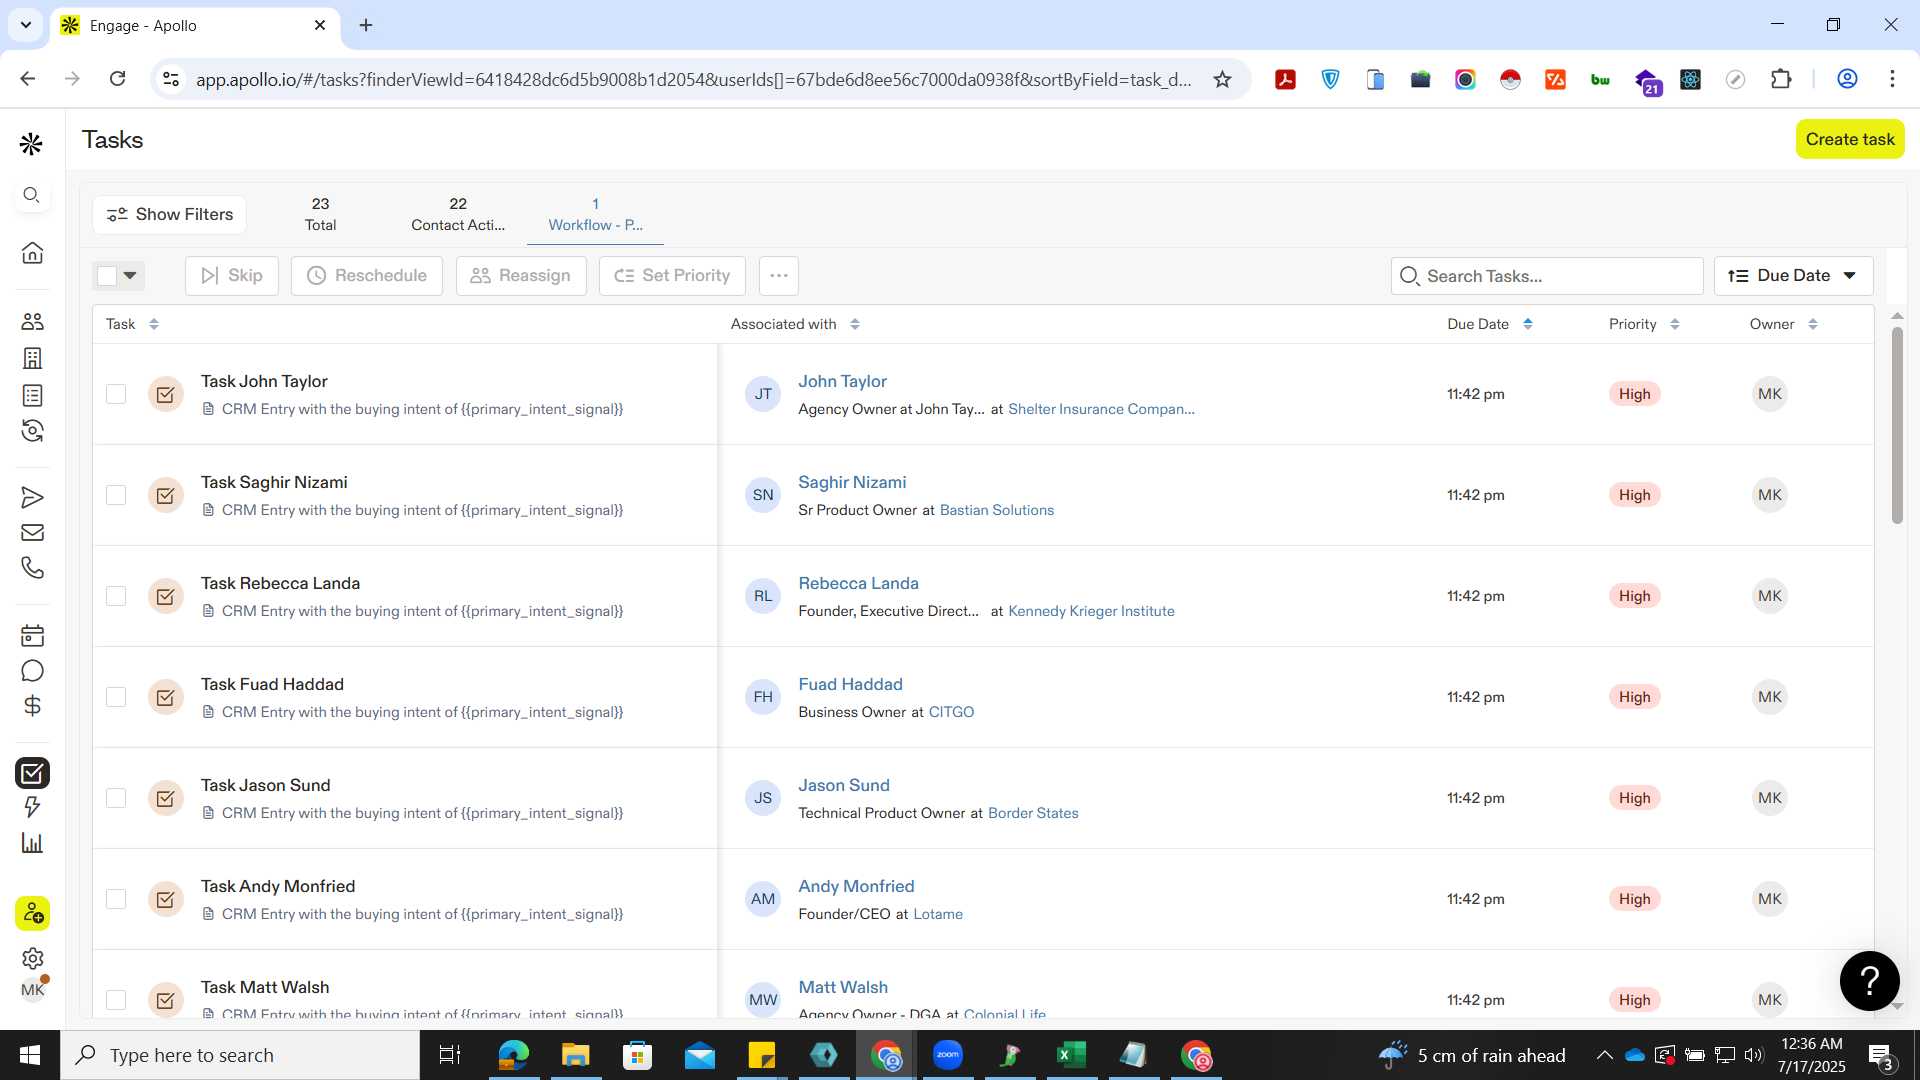The width and height of the screenshot is (1920, 1080).
Task: Open the more actions ellipsis menu
Action: 779,275
